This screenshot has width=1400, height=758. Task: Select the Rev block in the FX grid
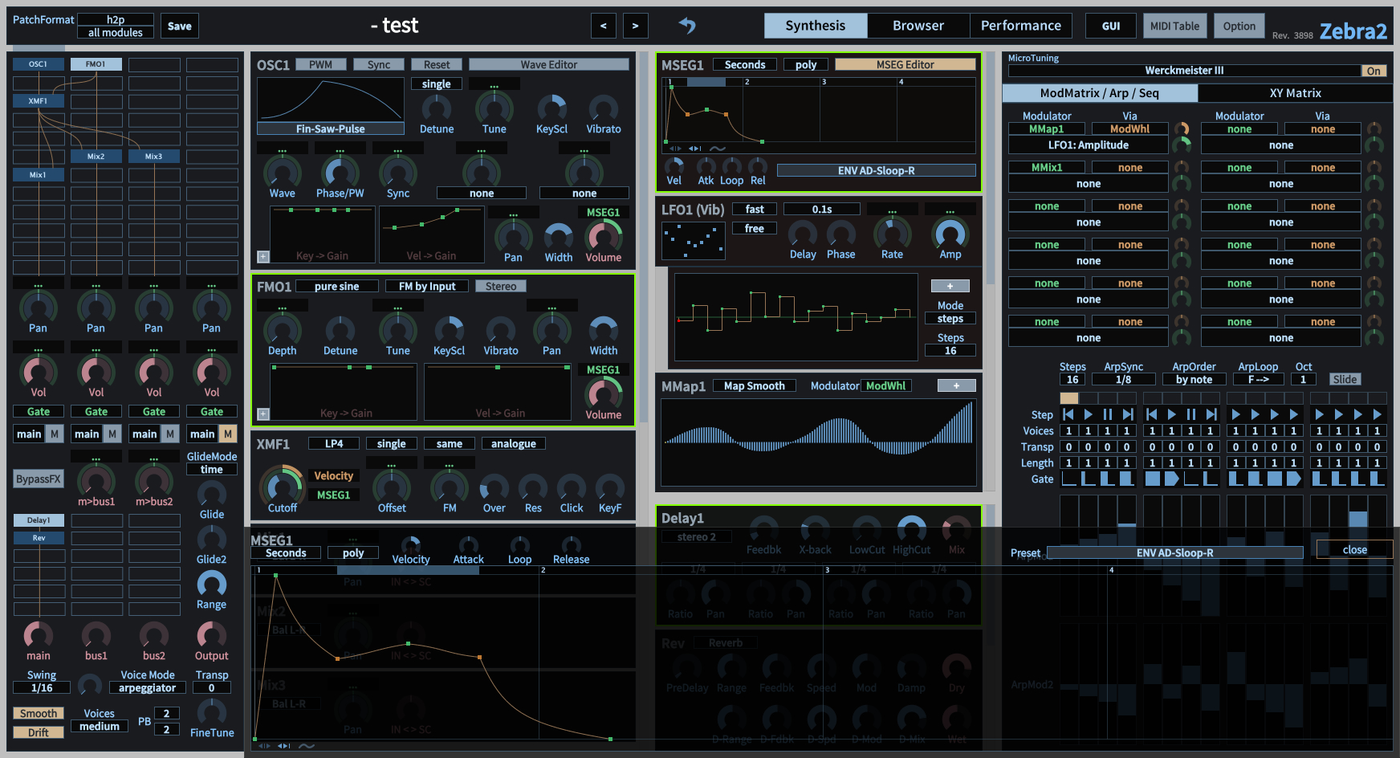[38, 538]
